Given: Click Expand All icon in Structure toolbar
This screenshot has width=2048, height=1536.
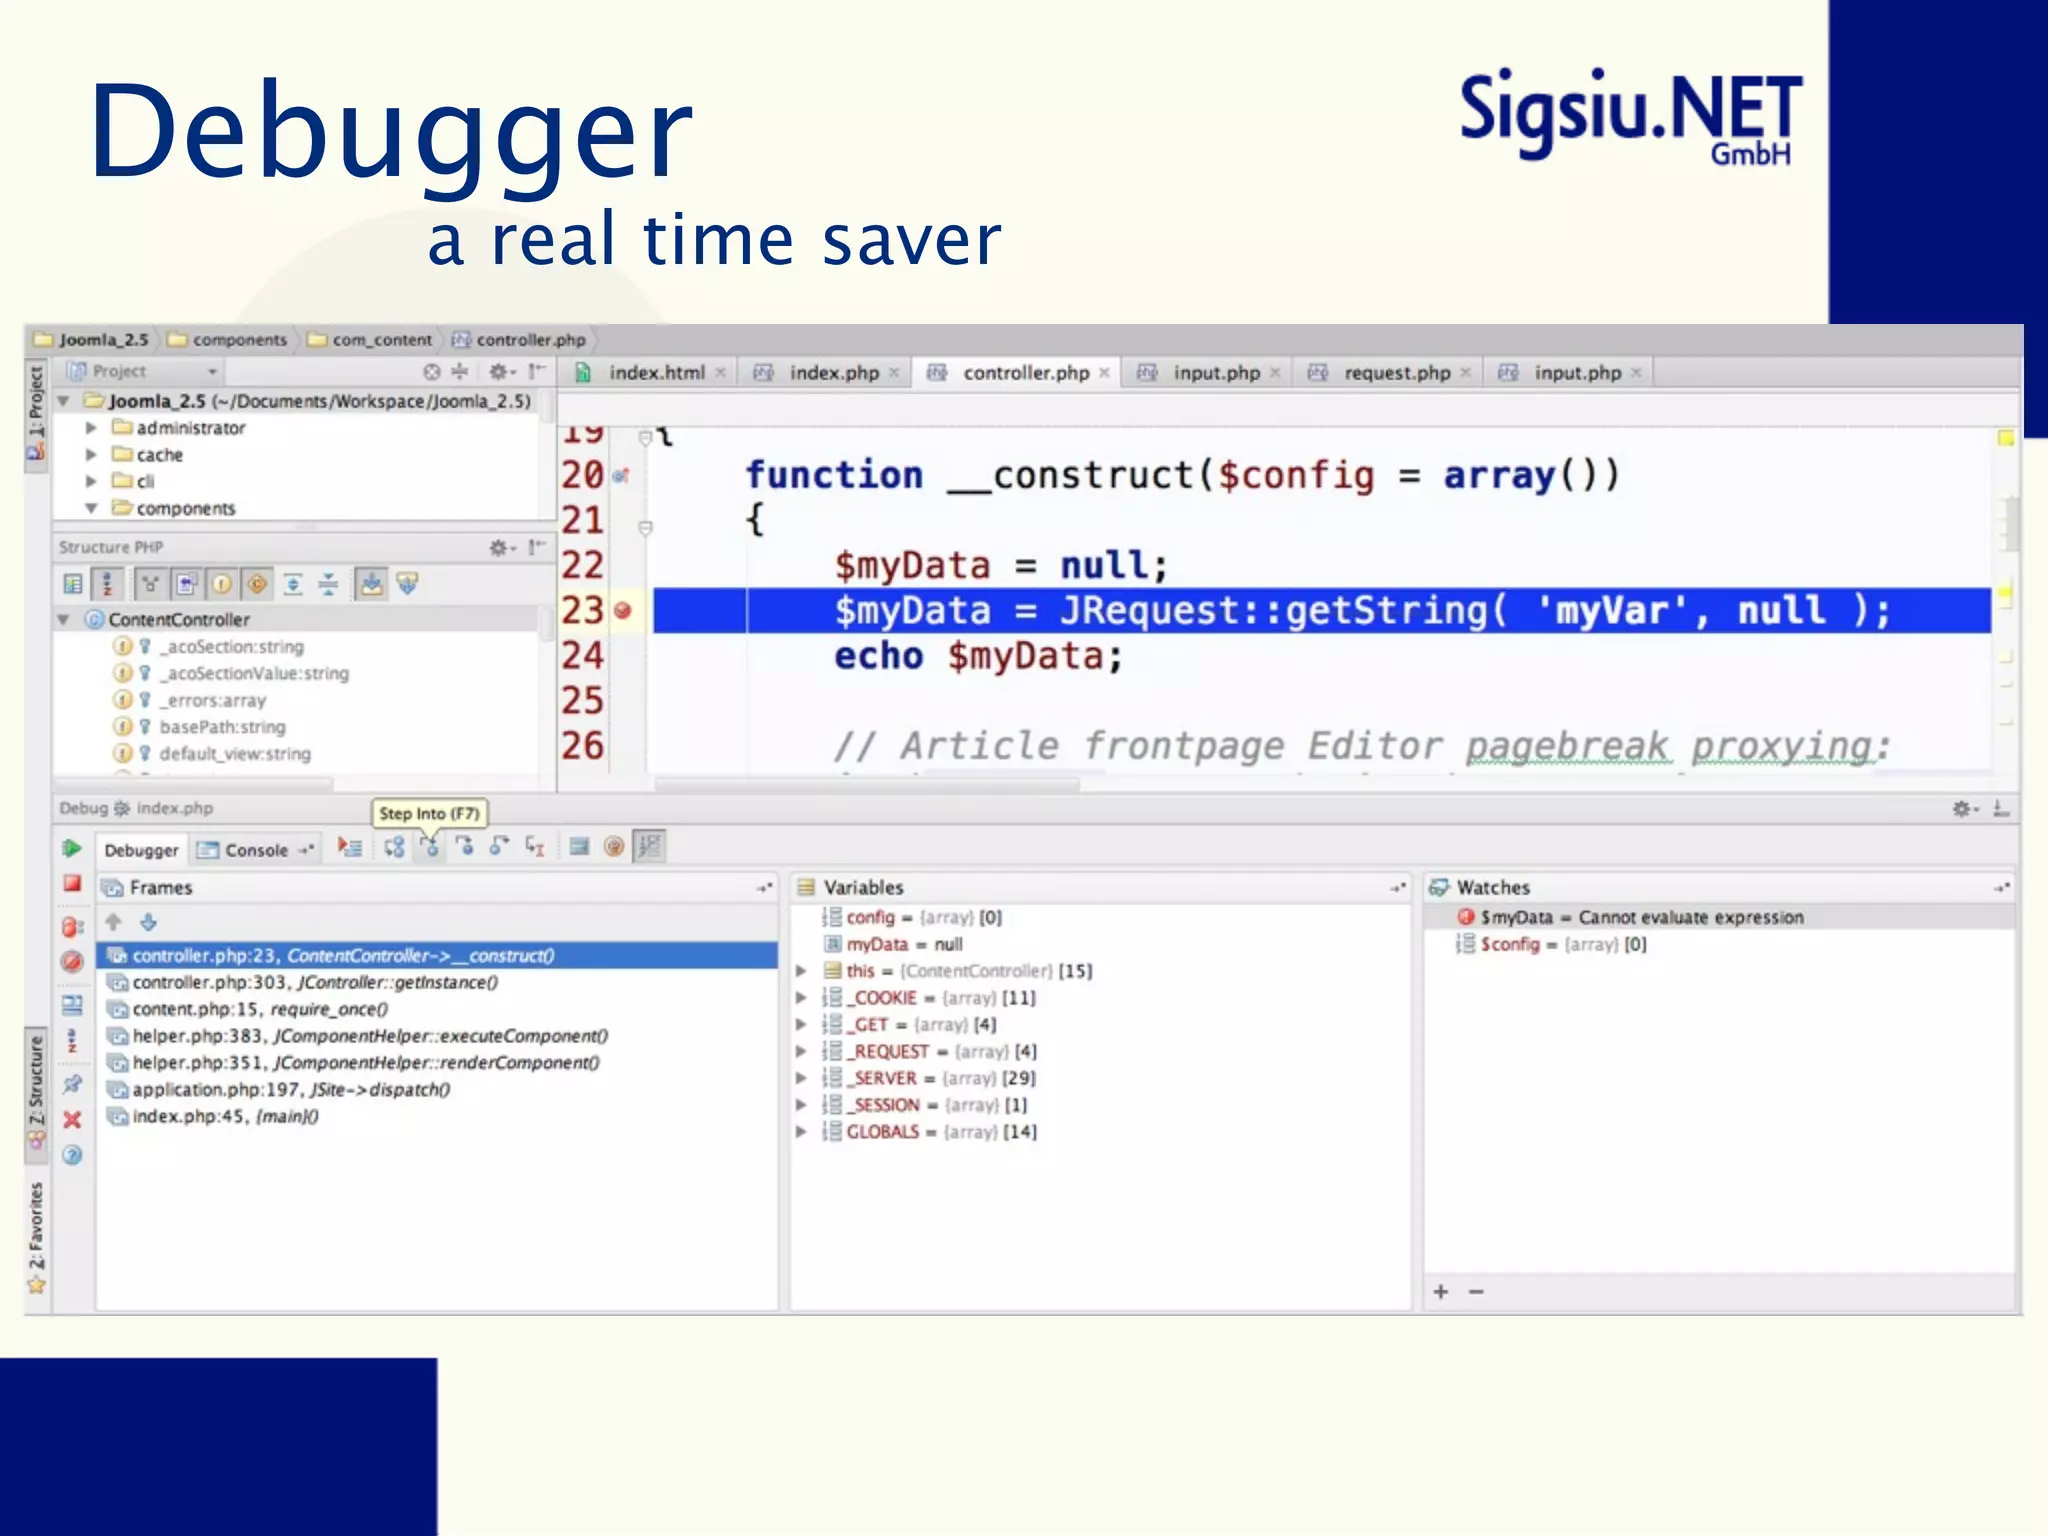Looking at the screenshot, I should coord(293,584).
